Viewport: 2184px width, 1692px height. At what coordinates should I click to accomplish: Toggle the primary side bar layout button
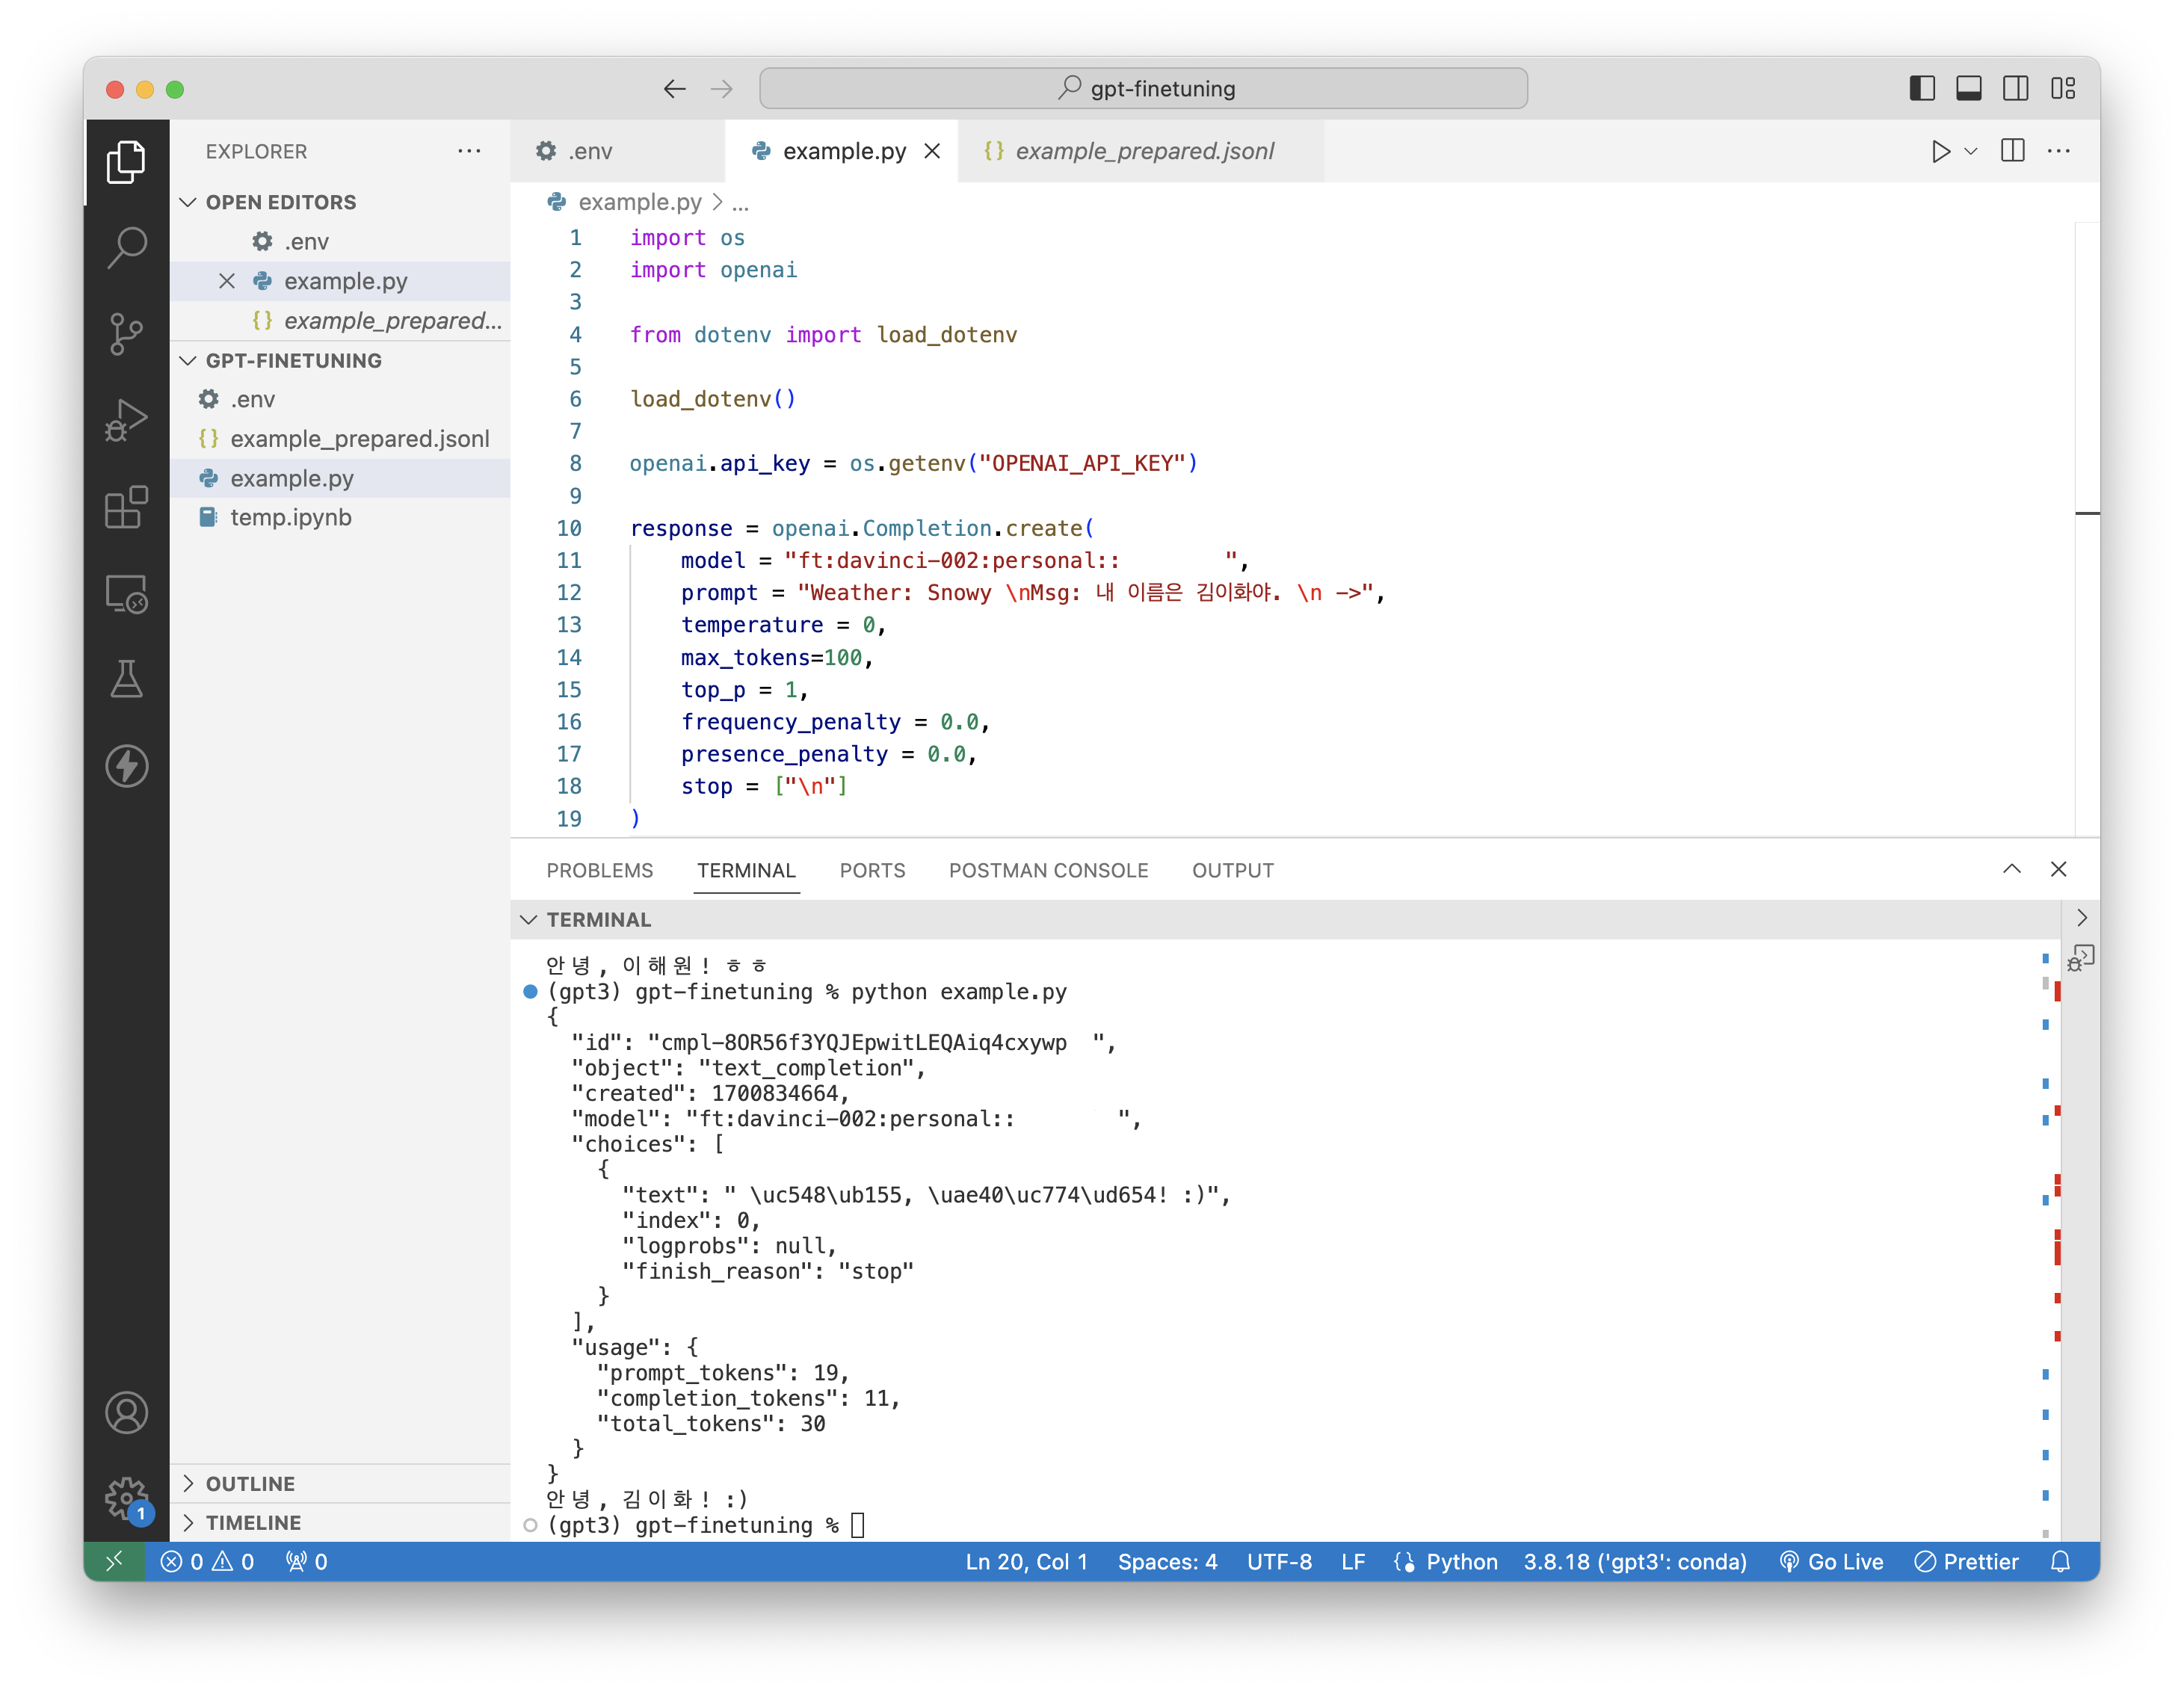[x=1922, y=88]
